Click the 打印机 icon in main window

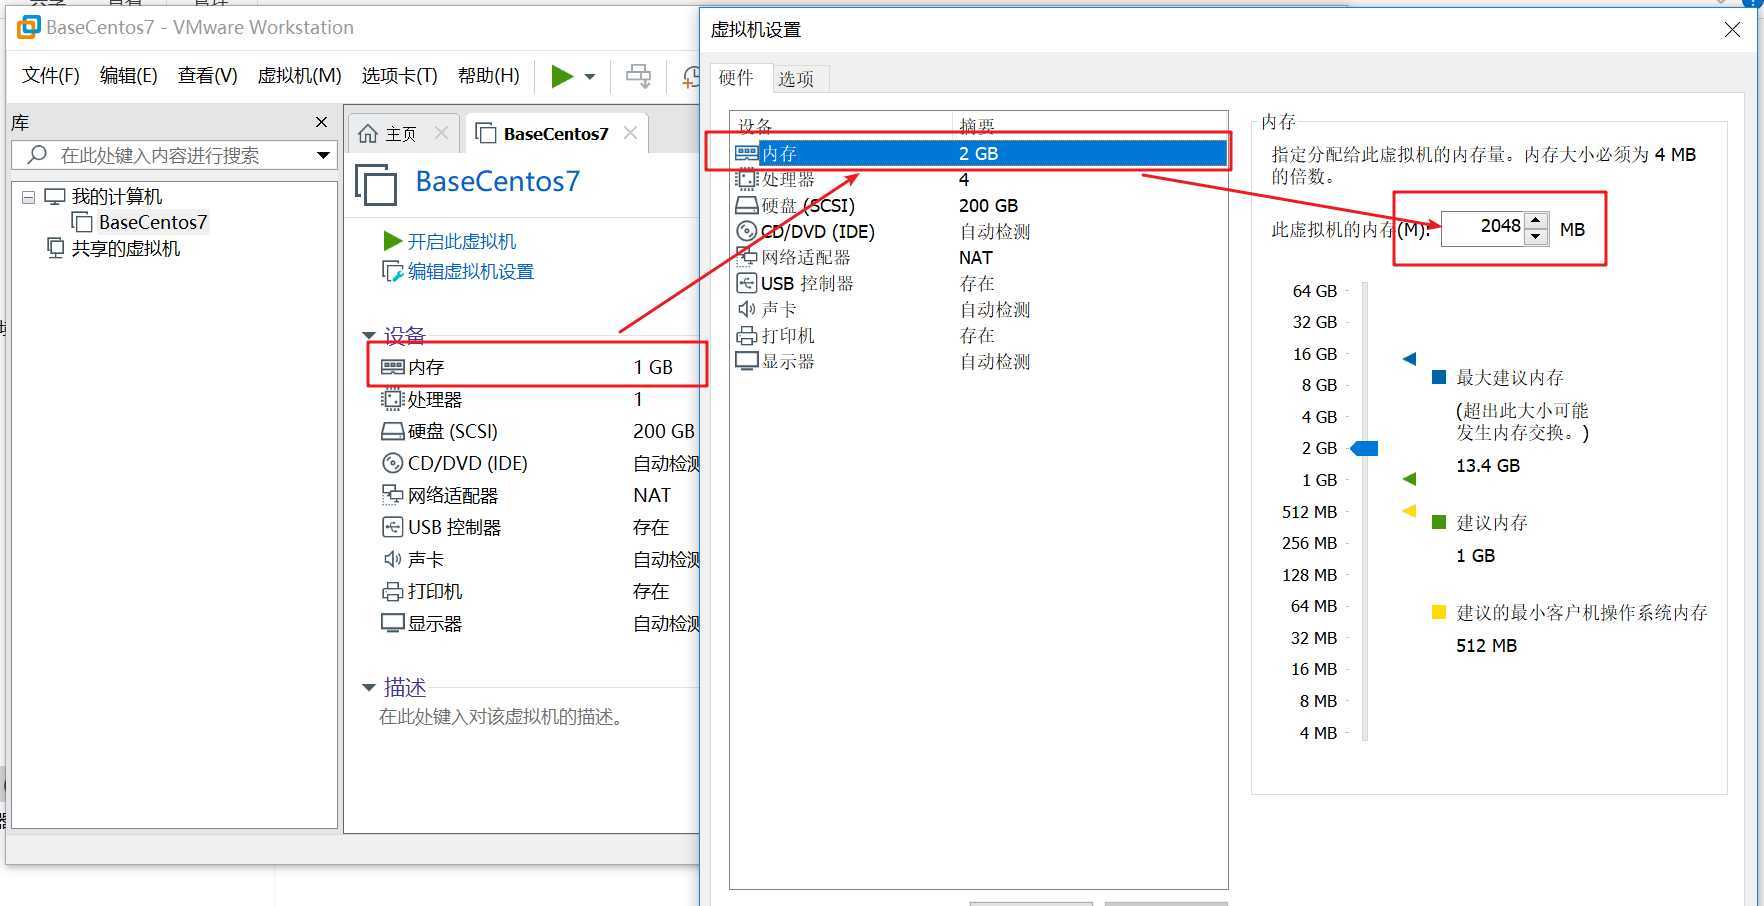coord(393,591)
